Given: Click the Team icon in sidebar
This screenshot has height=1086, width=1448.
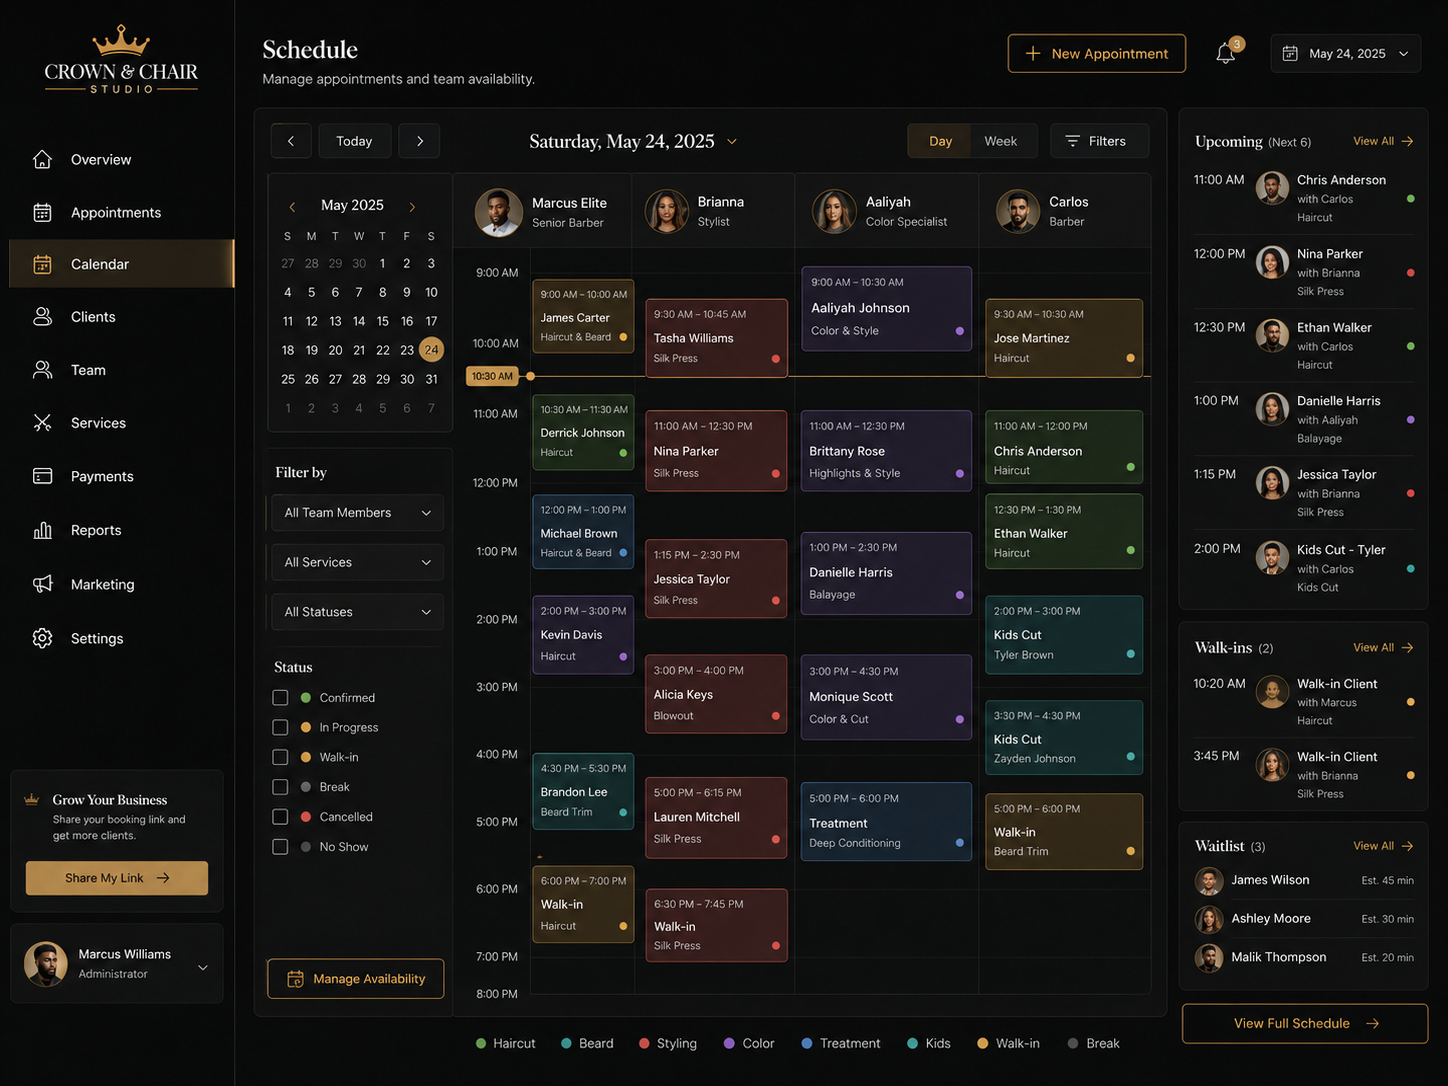Looking at the screenshot, I should [x=42, y=370].
